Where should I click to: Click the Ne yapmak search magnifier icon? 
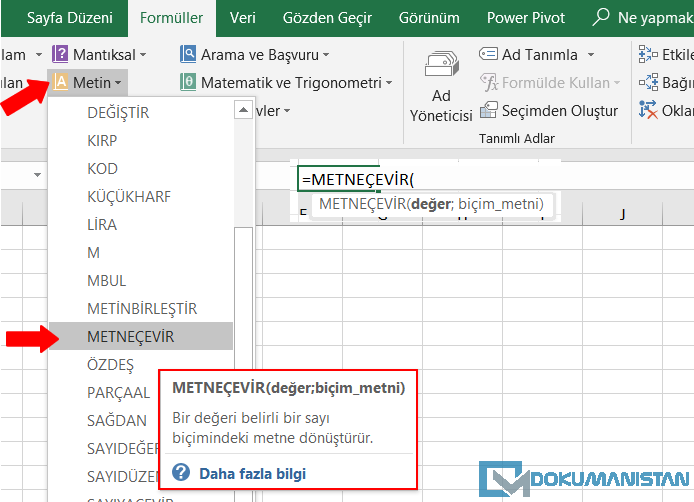click(601, 17)
